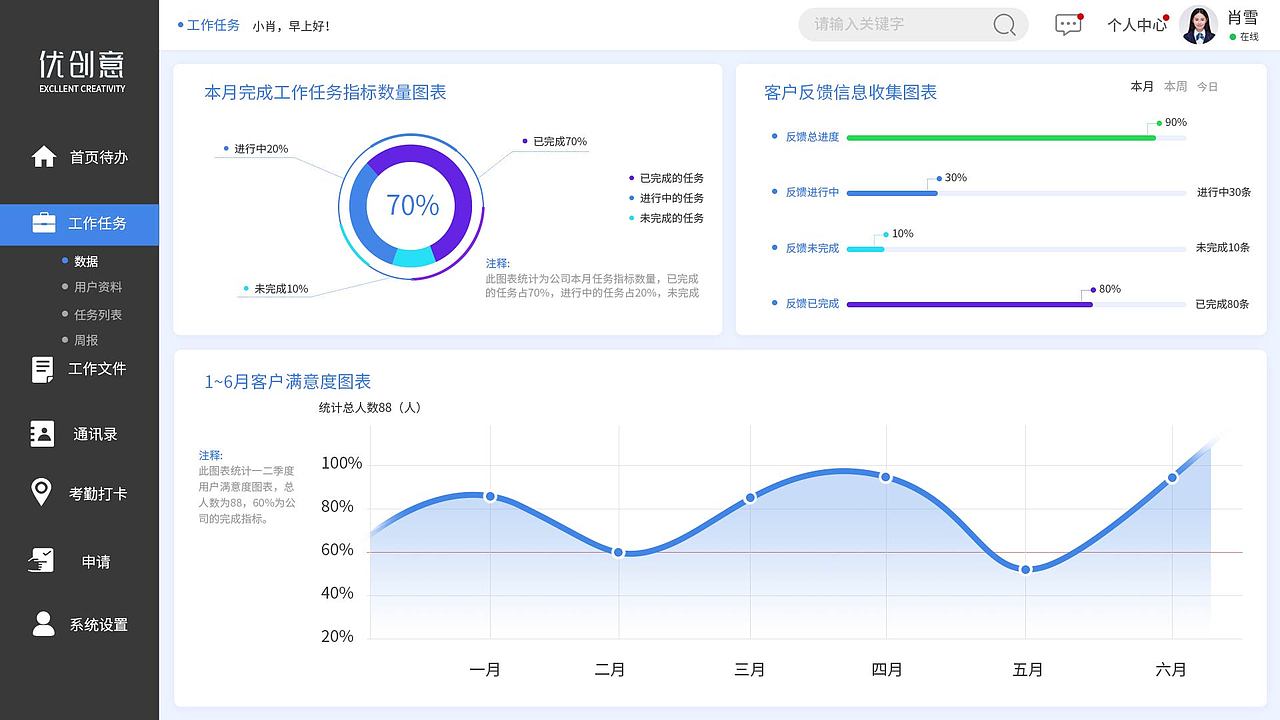Click the briefcase icon beside 工作任务
The width and height of the screenshot is (1280, 720).
(44, 223)
